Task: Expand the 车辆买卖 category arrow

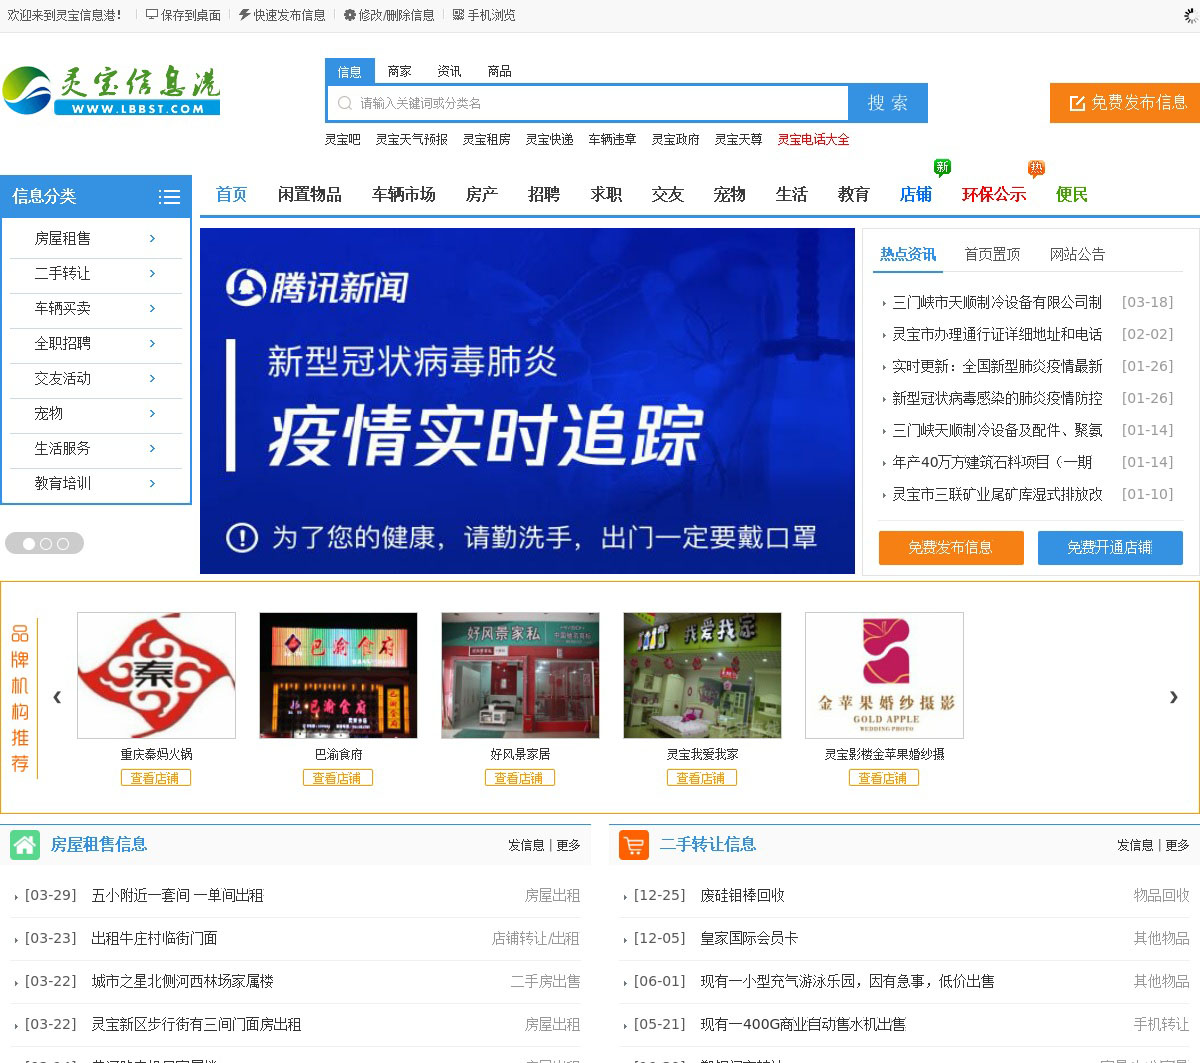Action: point(152,309)
